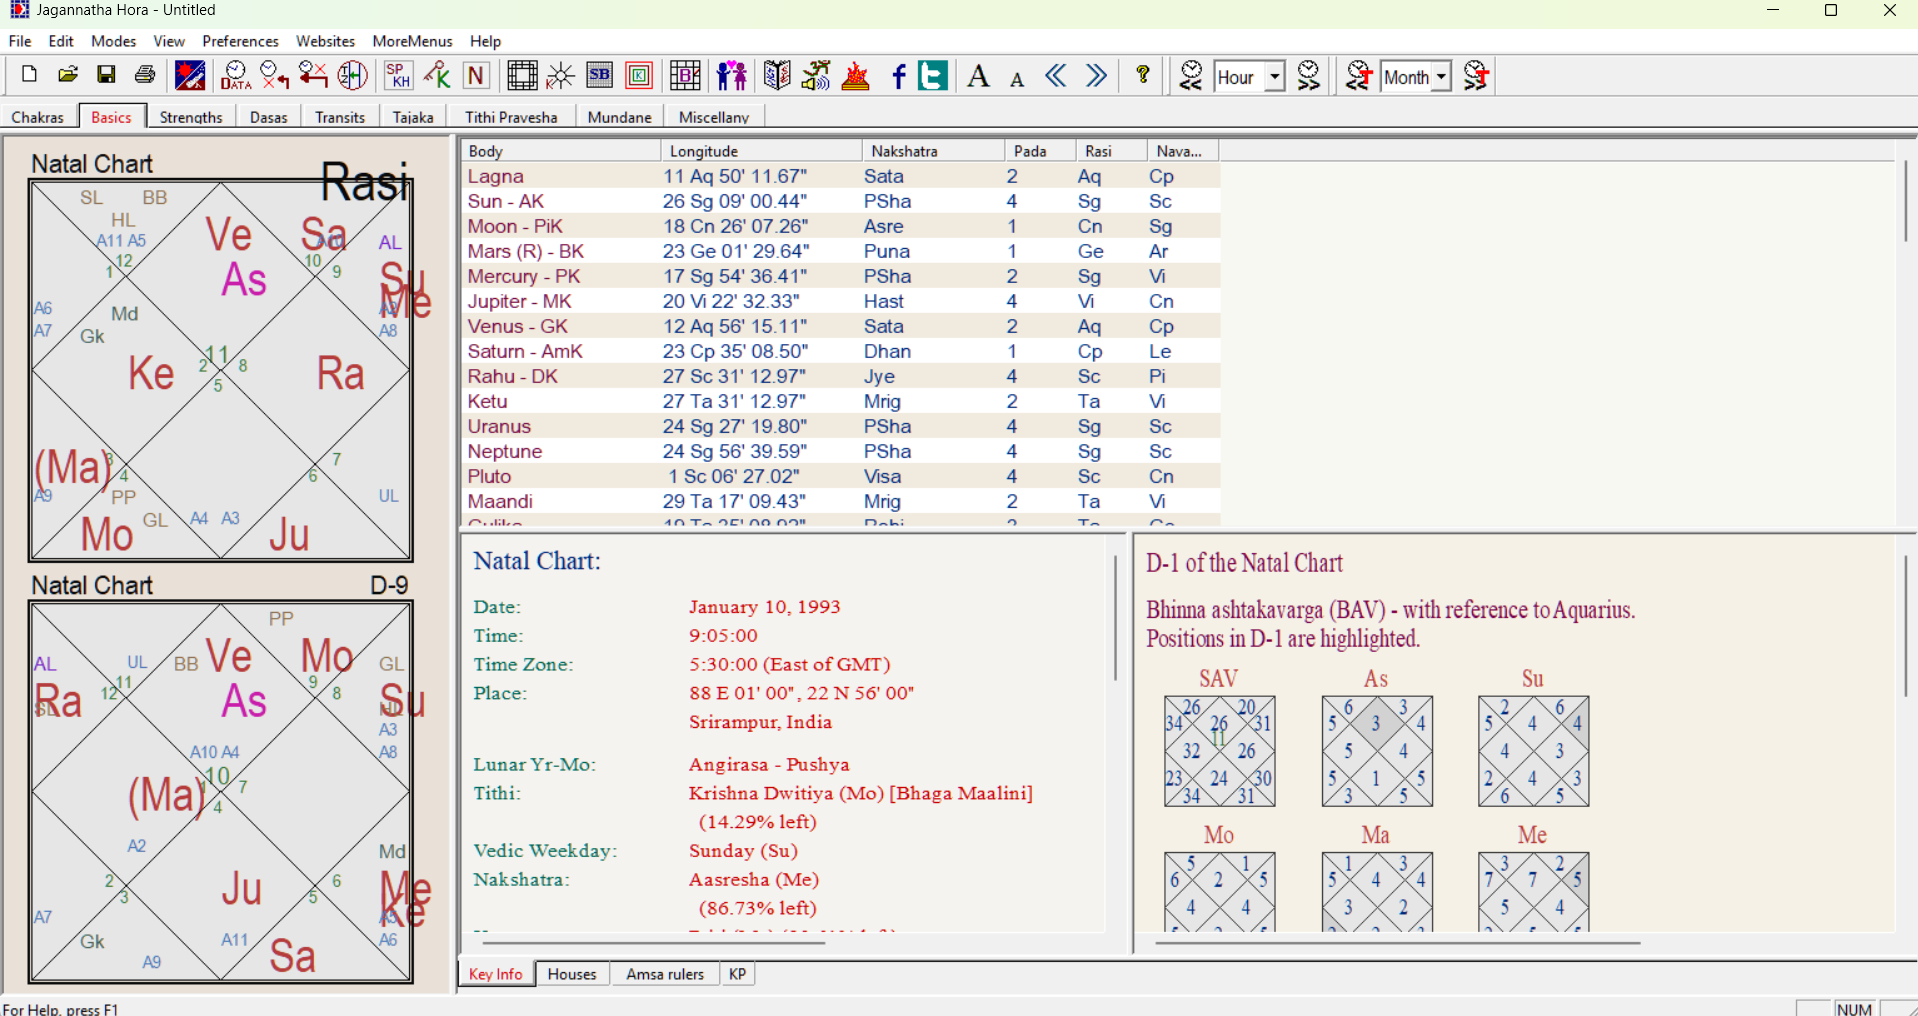Click the blue double left arrow

pyautogui.click(x=1056, y=75)
